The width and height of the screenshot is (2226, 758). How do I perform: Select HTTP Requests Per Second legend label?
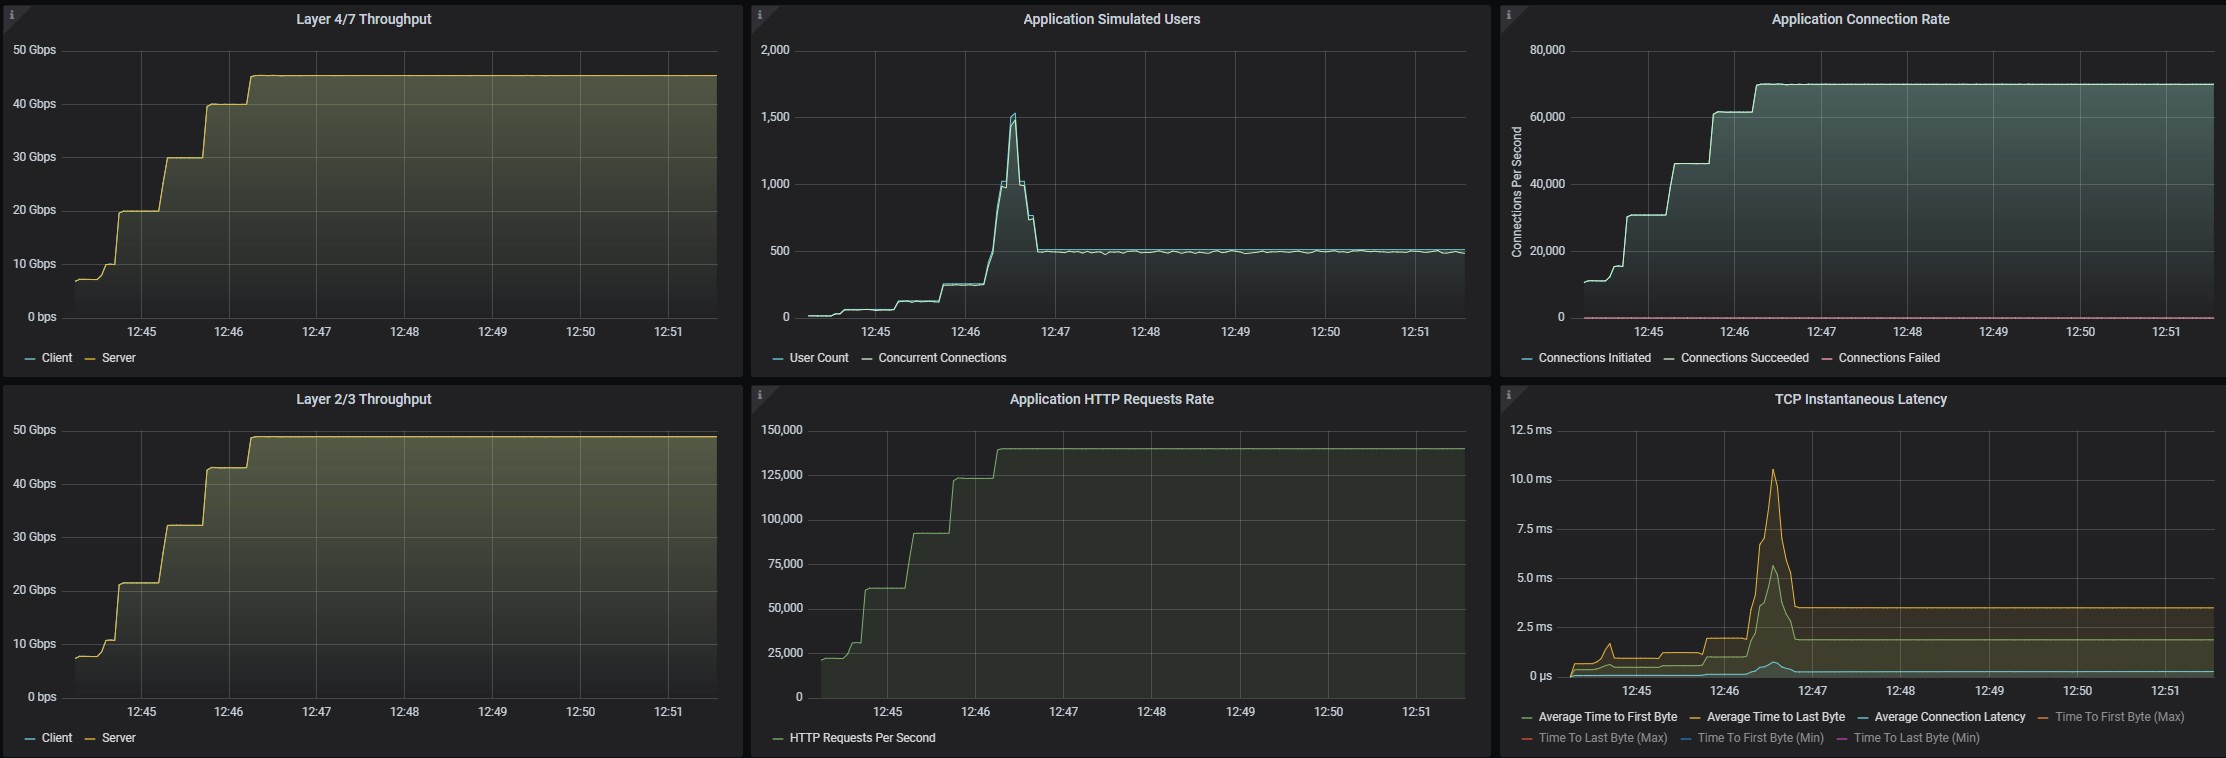(862, 738)
